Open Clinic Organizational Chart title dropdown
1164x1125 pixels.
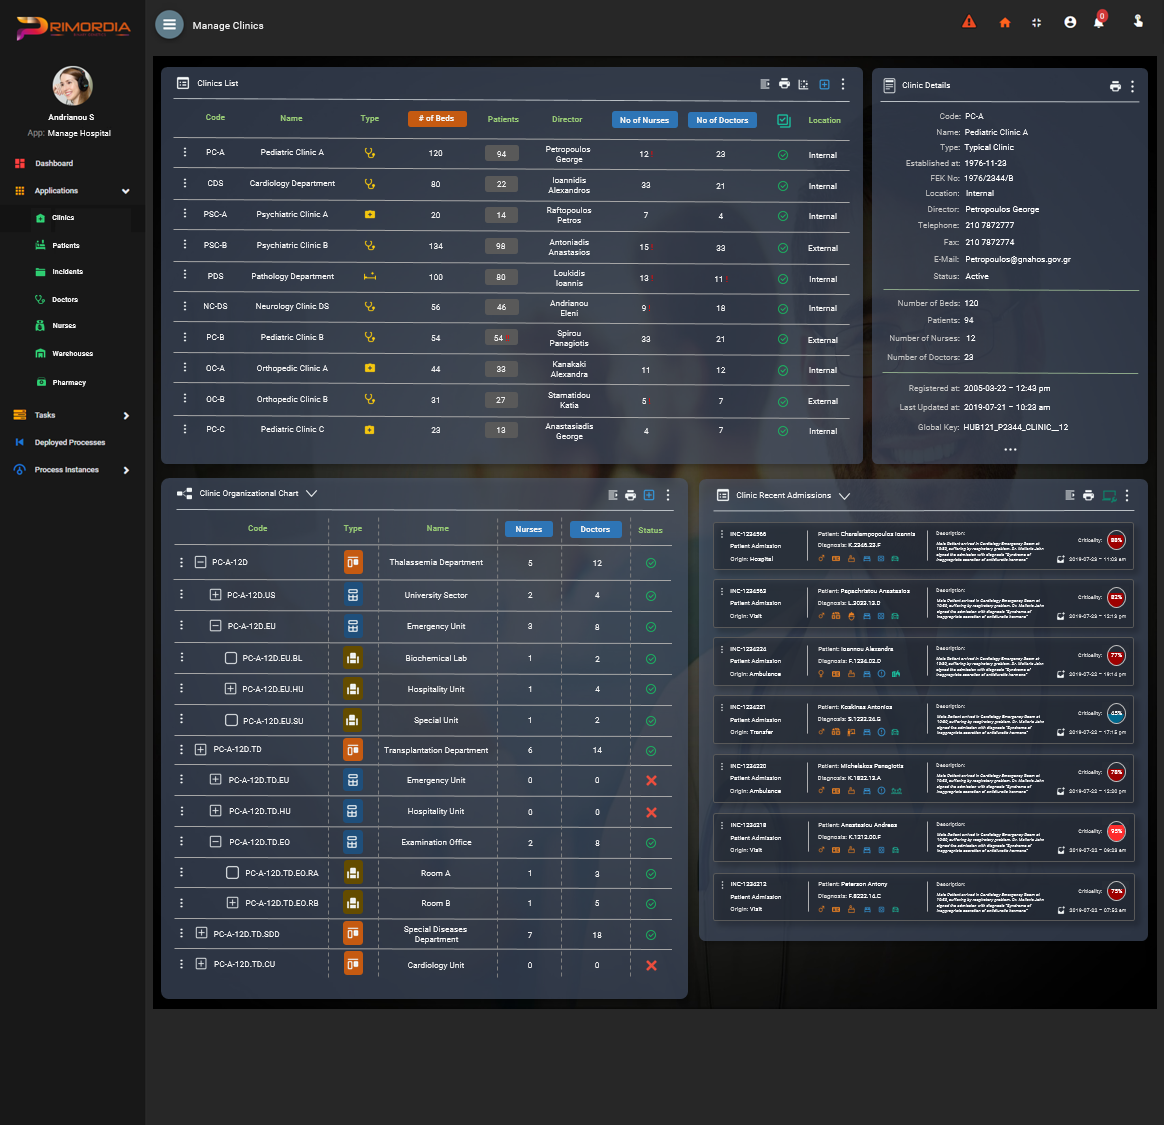point(311,493)
